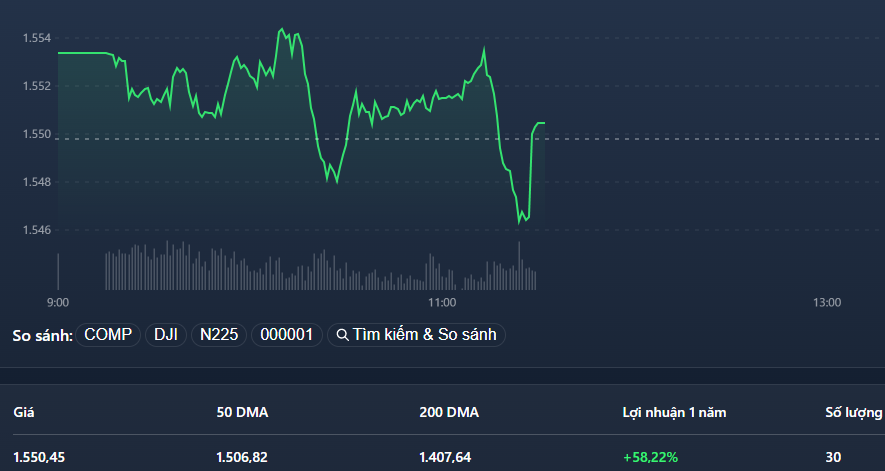Select the 1.550 price axis label

pyautogui.click(x=37, y=134)
